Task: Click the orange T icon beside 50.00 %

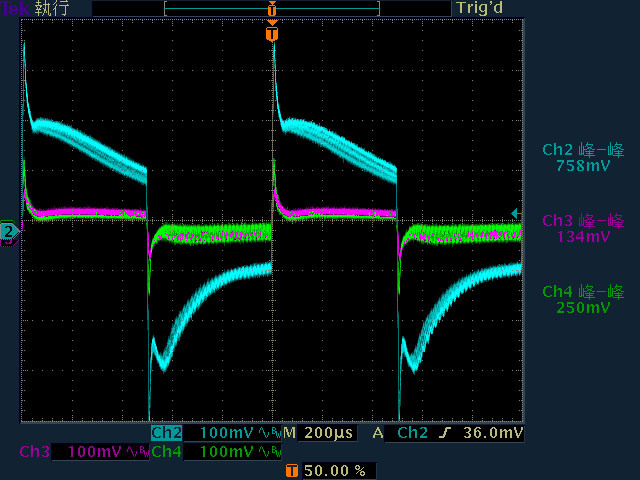Action: coord(291,471)
